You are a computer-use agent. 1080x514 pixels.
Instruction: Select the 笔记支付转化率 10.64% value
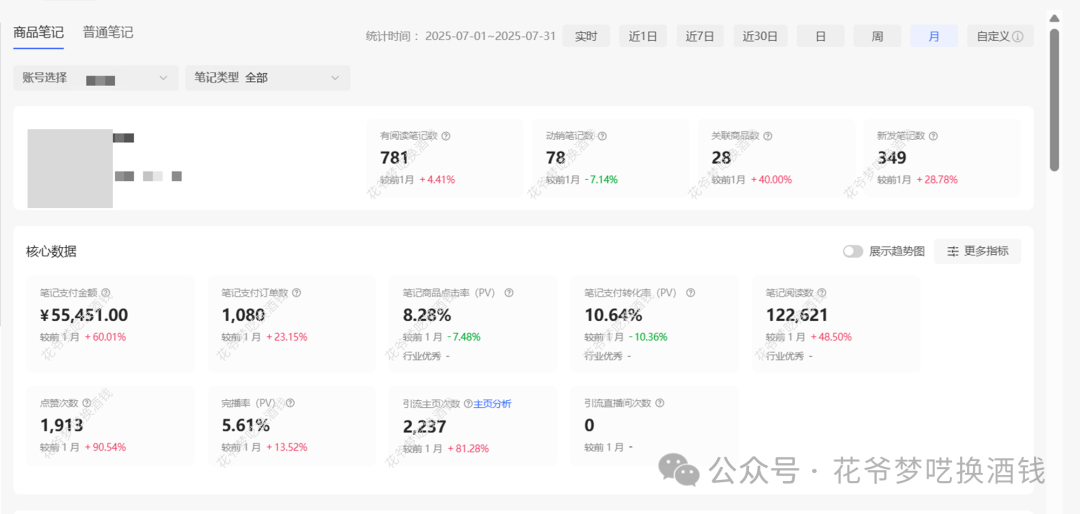(614, 316)
